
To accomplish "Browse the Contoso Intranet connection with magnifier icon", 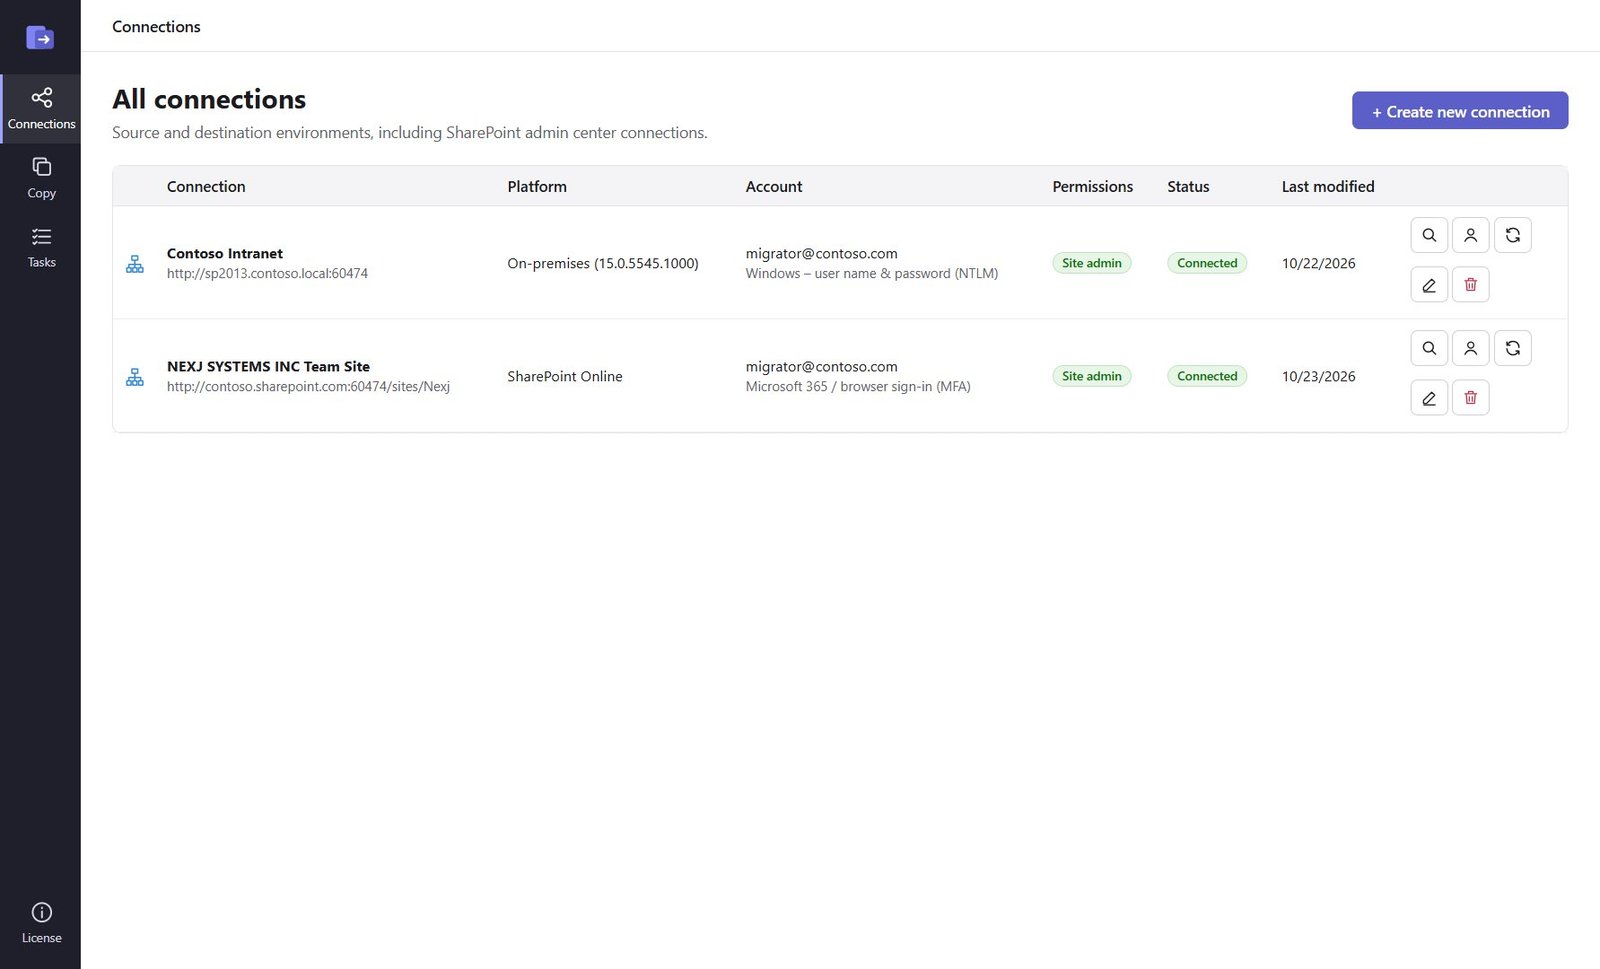I will [x=1429, y=235].
